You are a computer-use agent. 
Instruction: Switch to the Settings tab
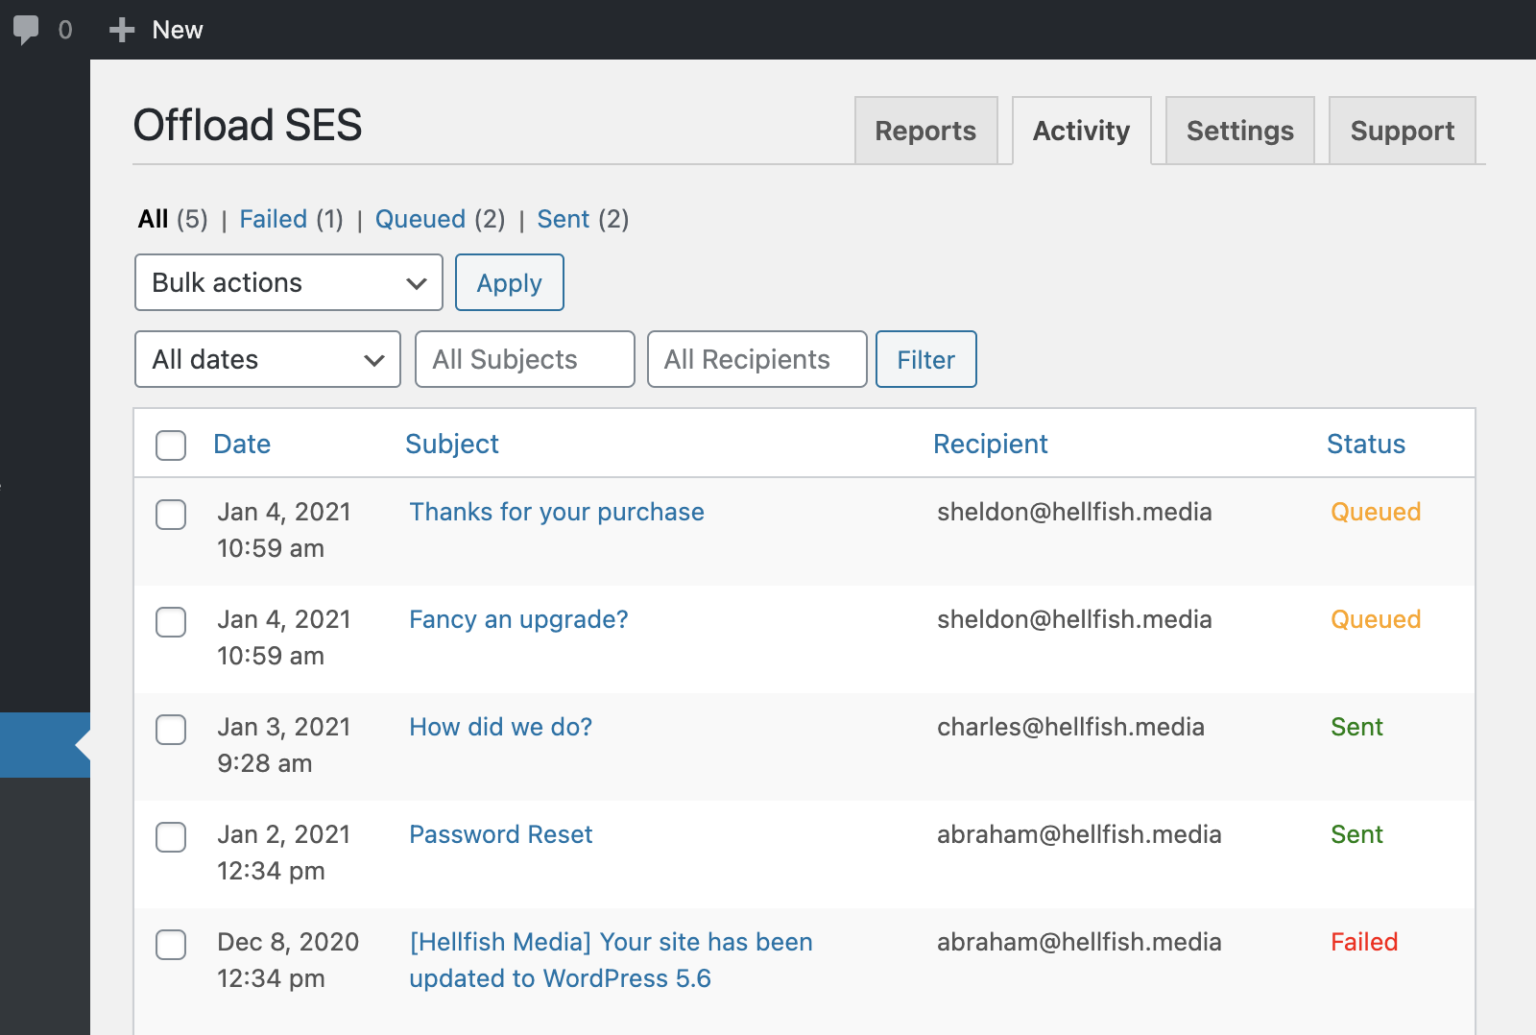[x=1239, y=130]
